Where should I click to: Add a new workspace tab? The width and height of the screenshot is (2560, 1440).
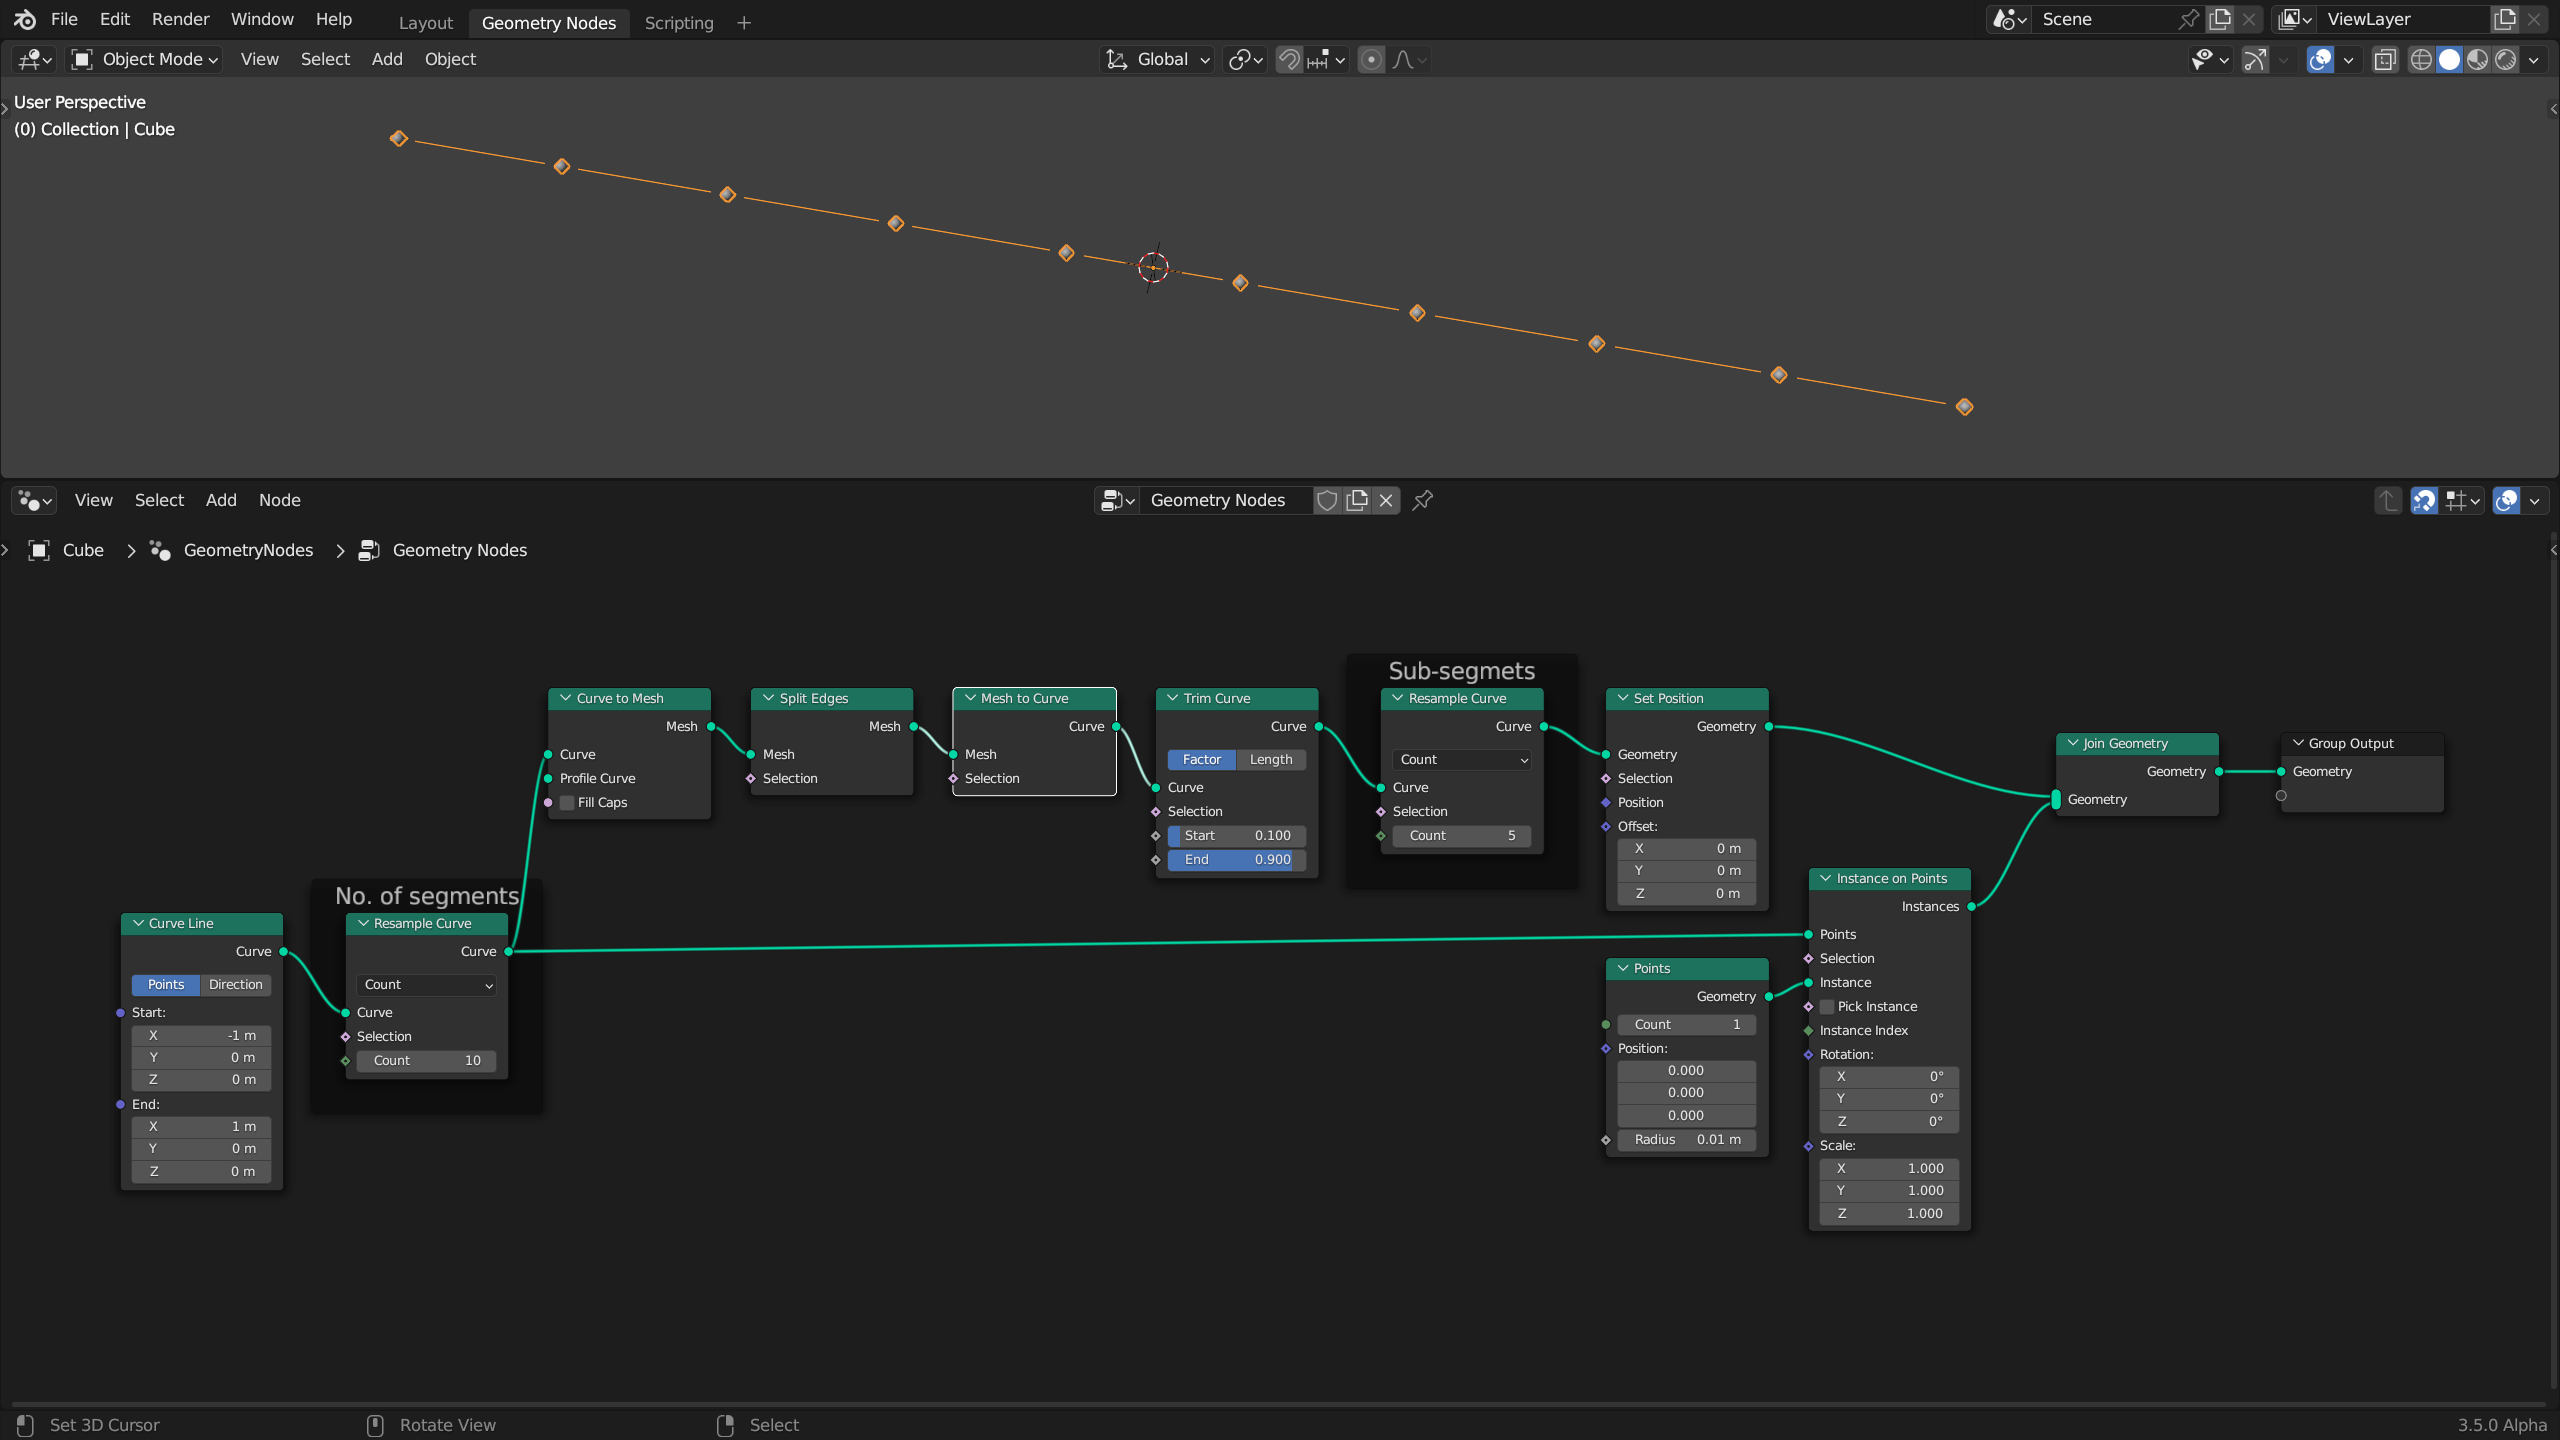744,22
